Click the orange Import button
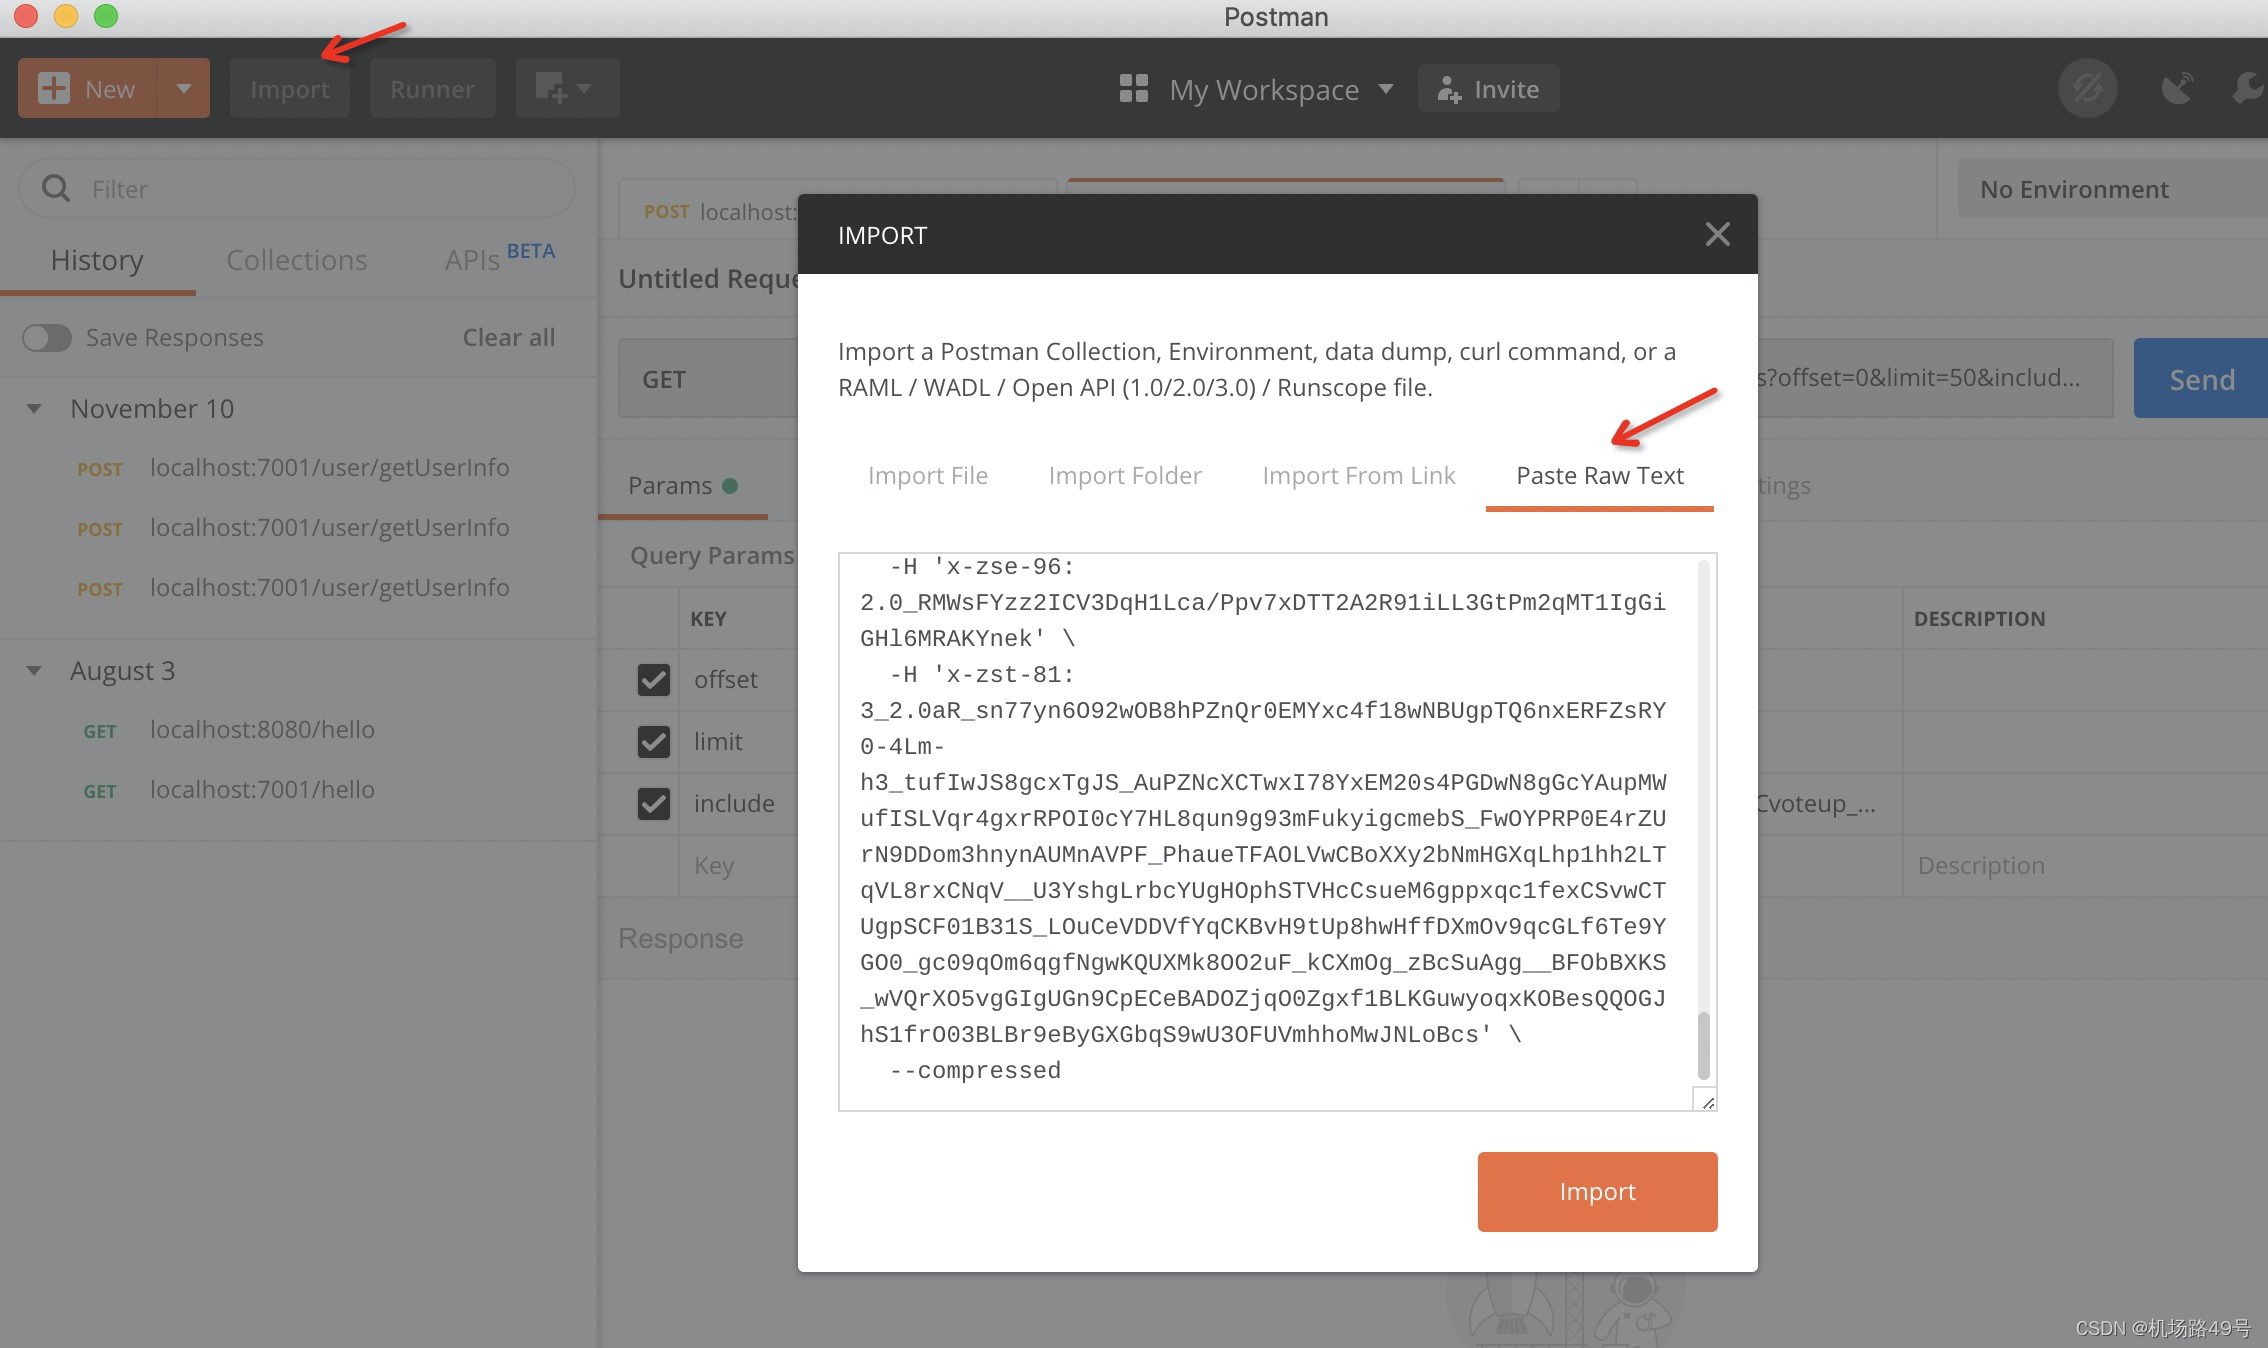This screenshot has width=2268, height=1348. click(x=1597, y=1191)
